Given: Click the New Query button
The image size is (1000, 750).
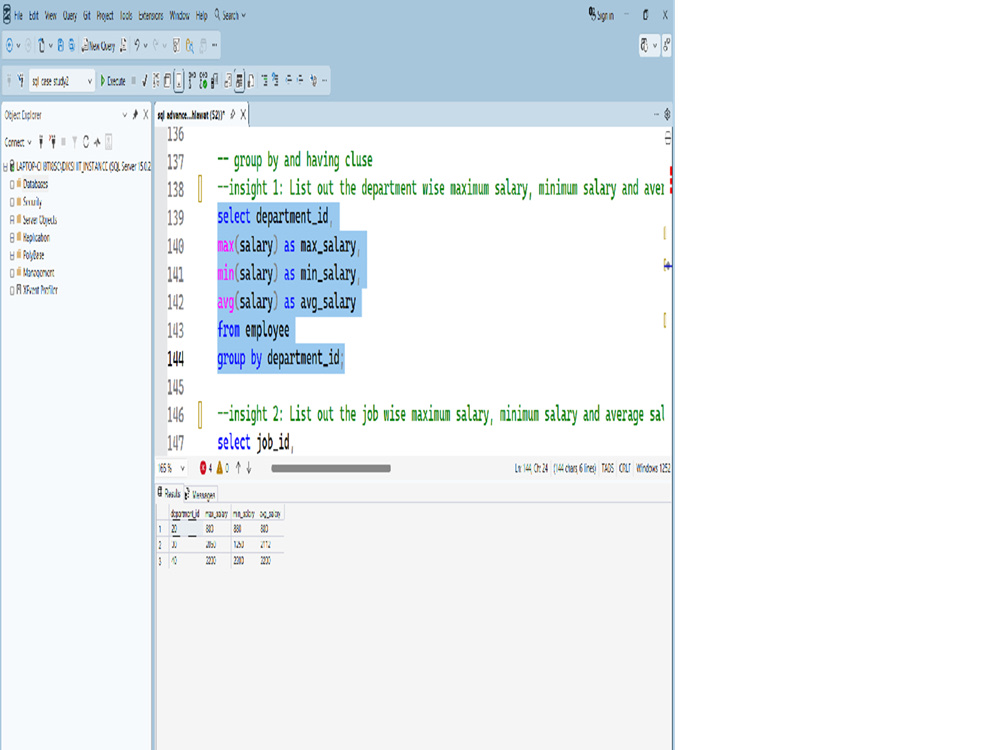Looking at the screenshot, I should click(x=98, y=45).
